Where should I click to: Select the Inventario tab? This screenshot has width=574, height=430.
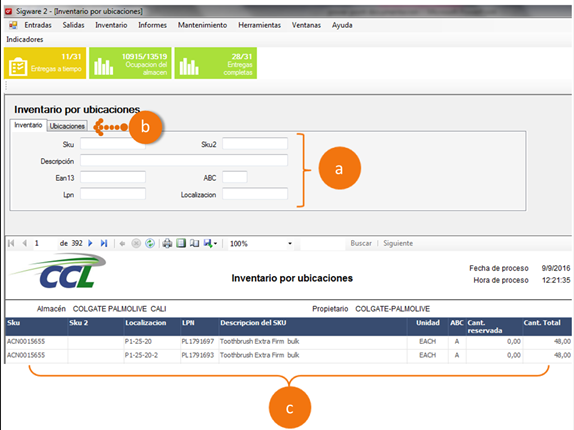(28, 125)
